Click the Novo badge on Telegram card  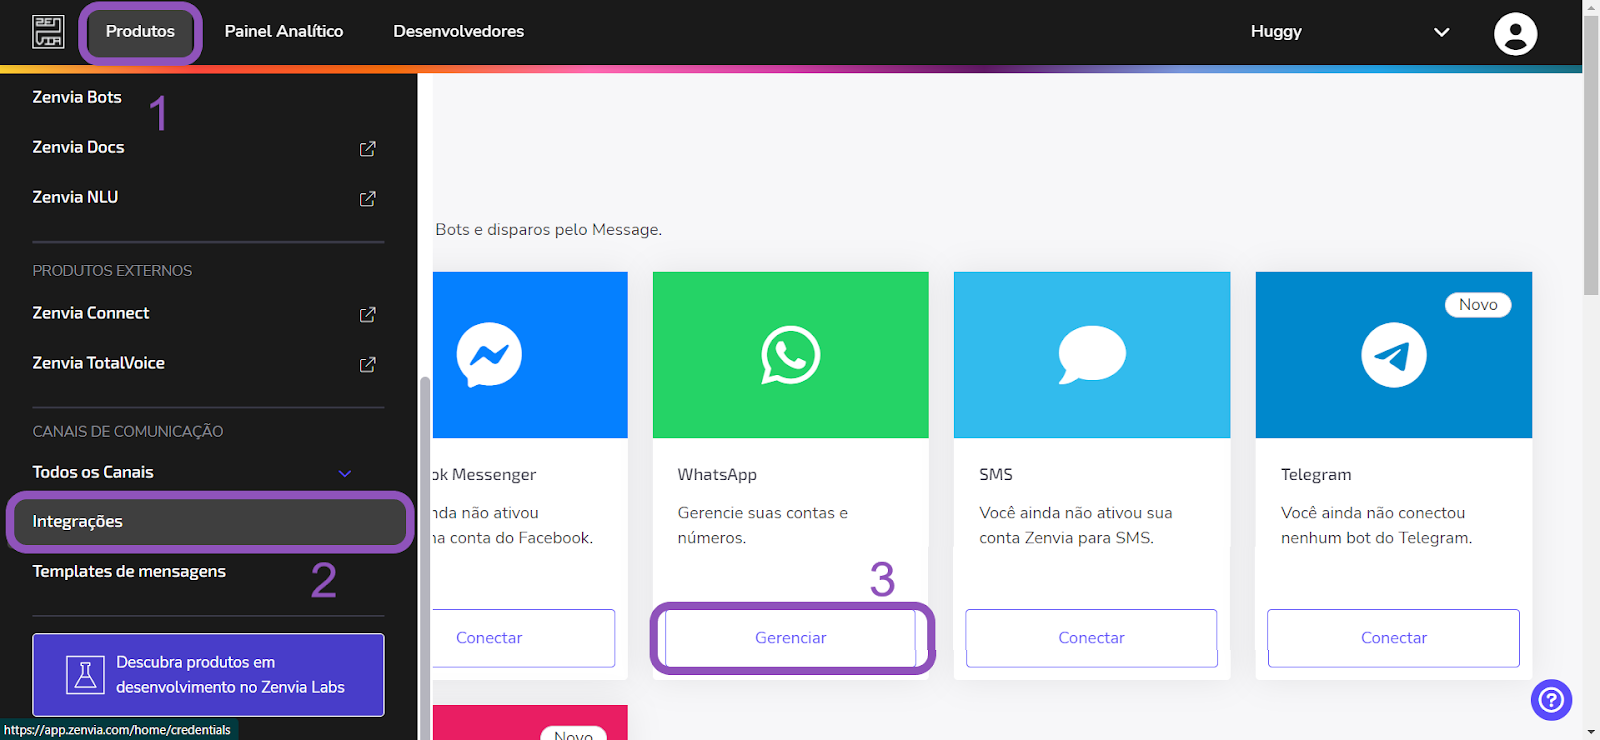point(1478,305)
